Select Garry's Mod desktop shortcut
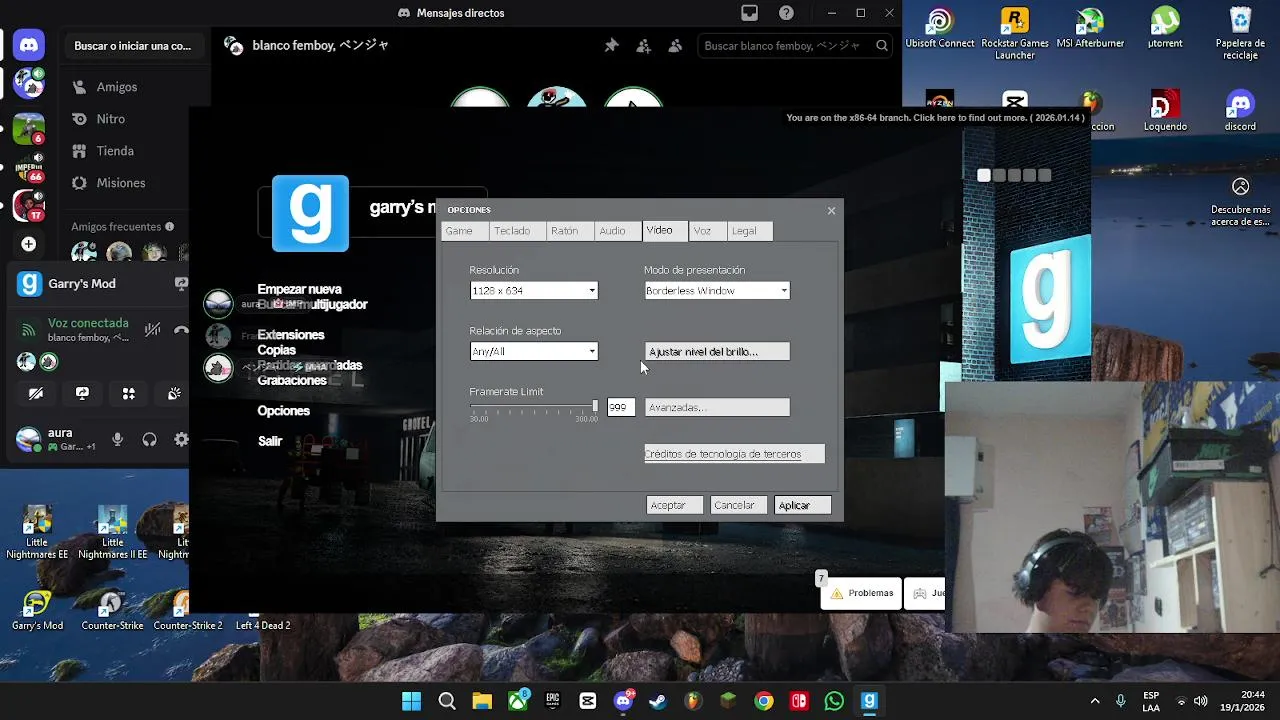Viewport: 1280px width, 720px height. [37, 612]
